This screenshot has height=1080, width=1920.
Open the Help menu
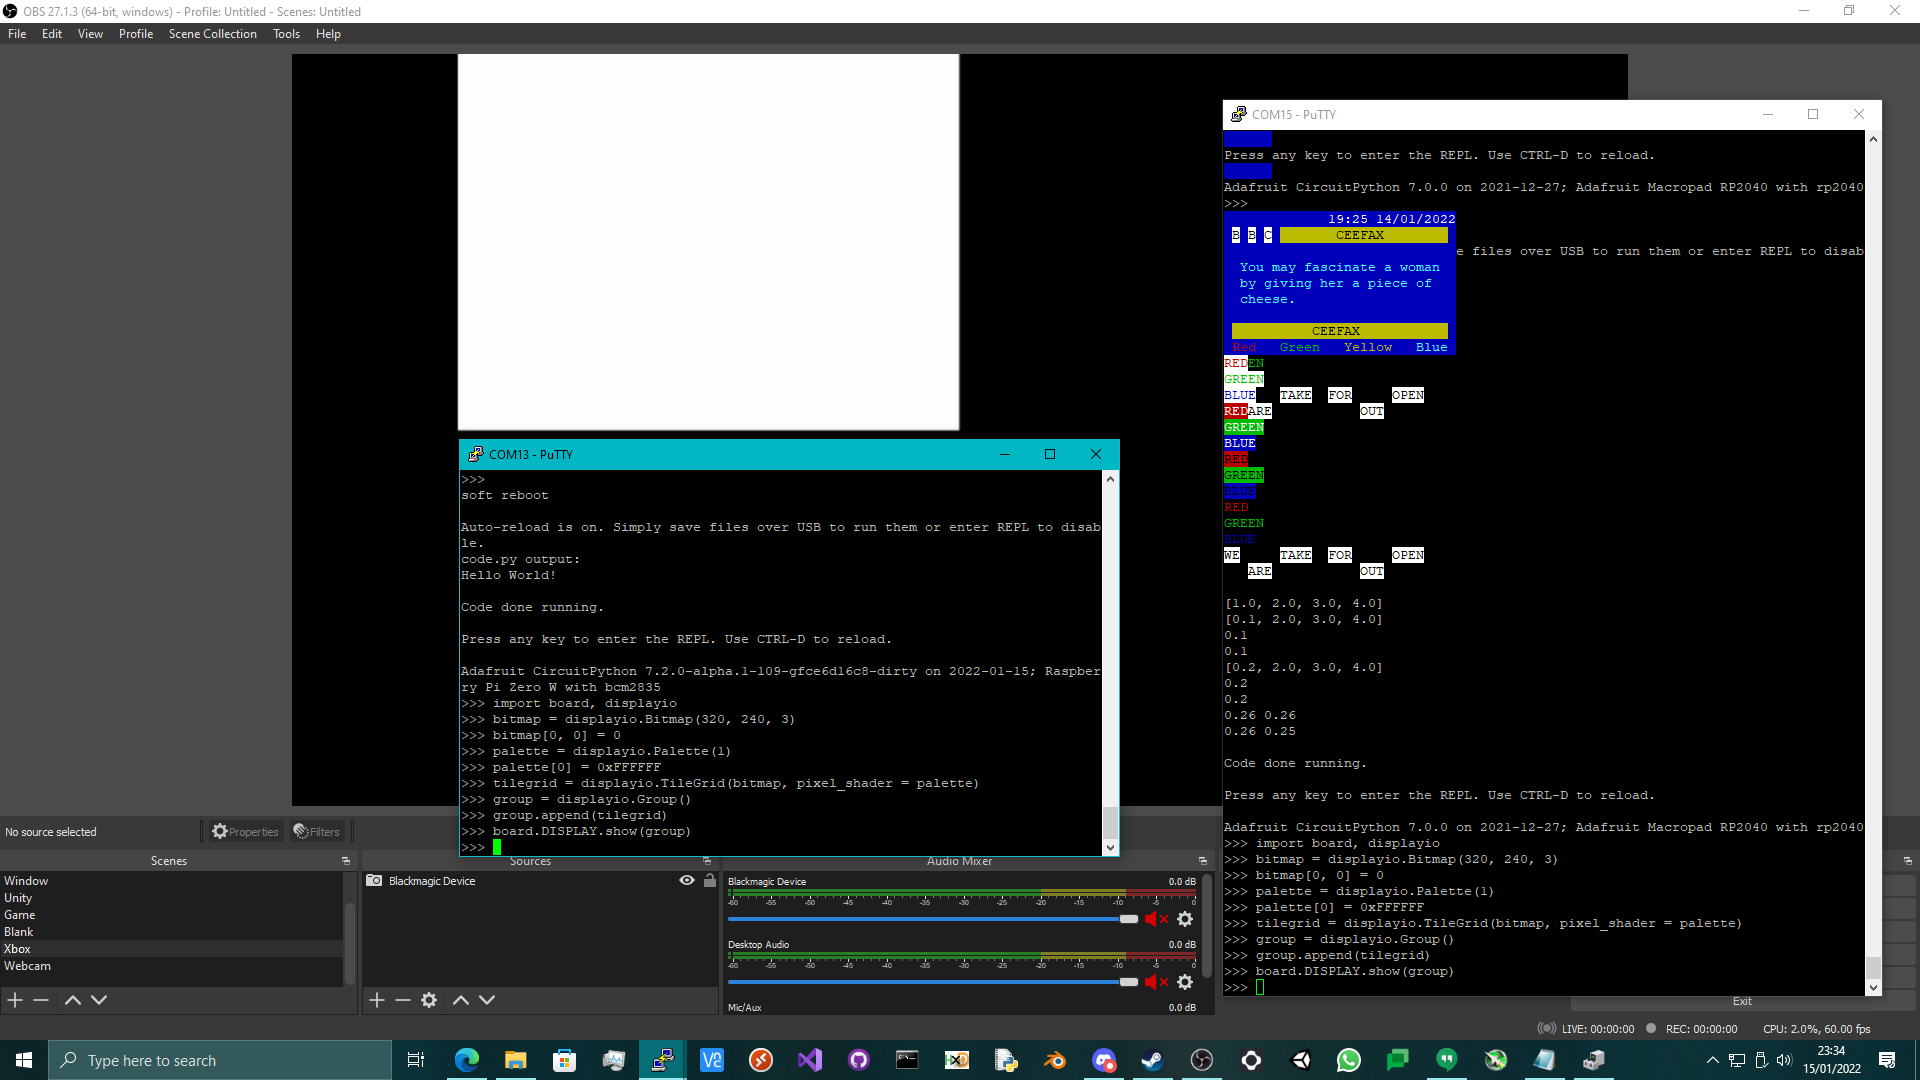point(328,34)
